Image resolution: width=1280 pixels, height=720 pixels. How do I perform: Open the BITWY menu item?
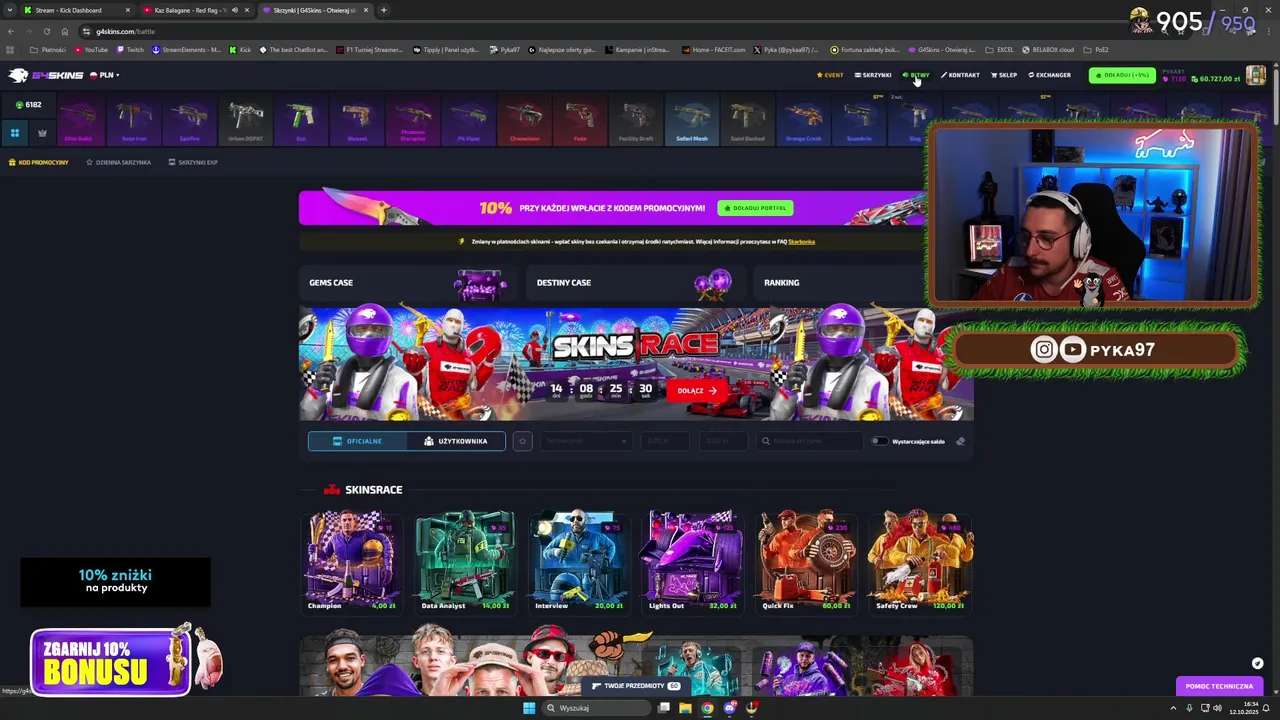click(x=916, y=75)
